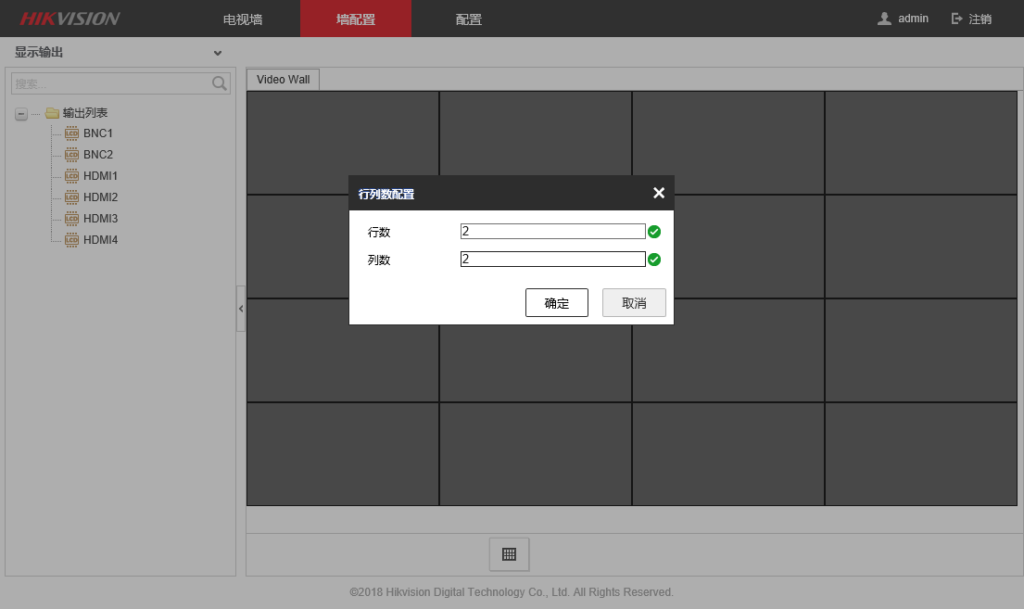Screen dimensions: 1024x609
Task: Focus the 列数 input field
Action: 552,259
